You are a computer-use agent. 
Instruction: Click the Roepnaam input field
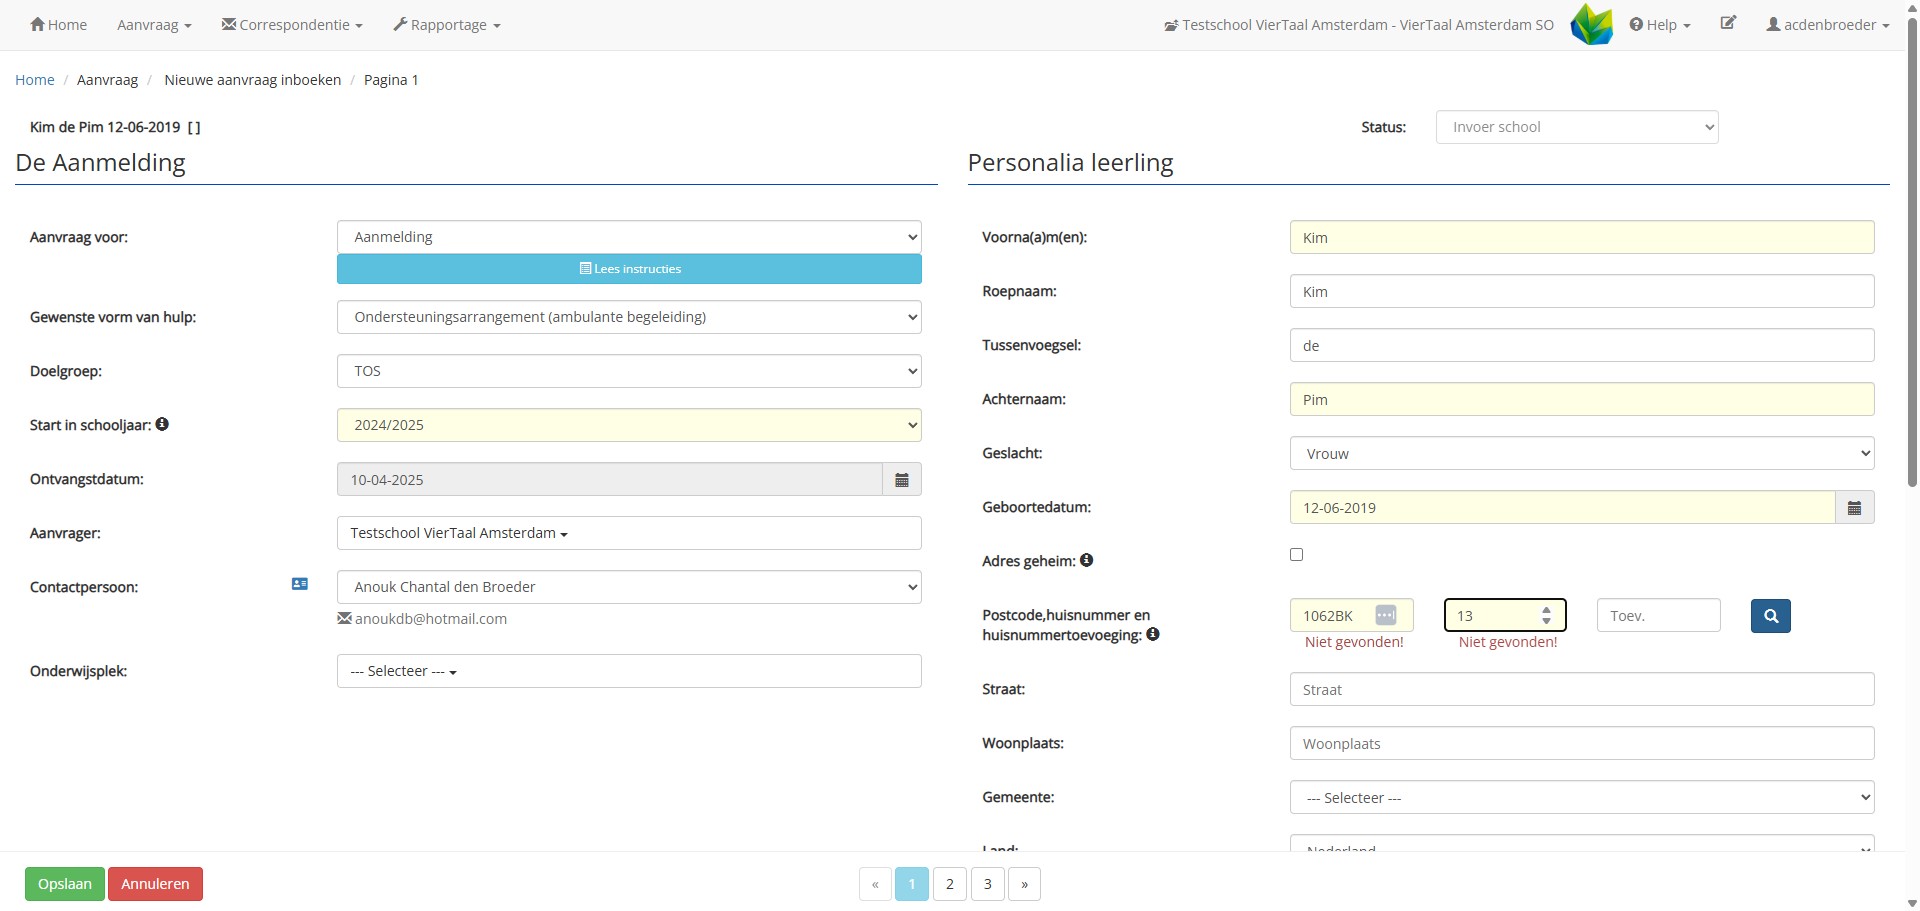pos(1582,291)
